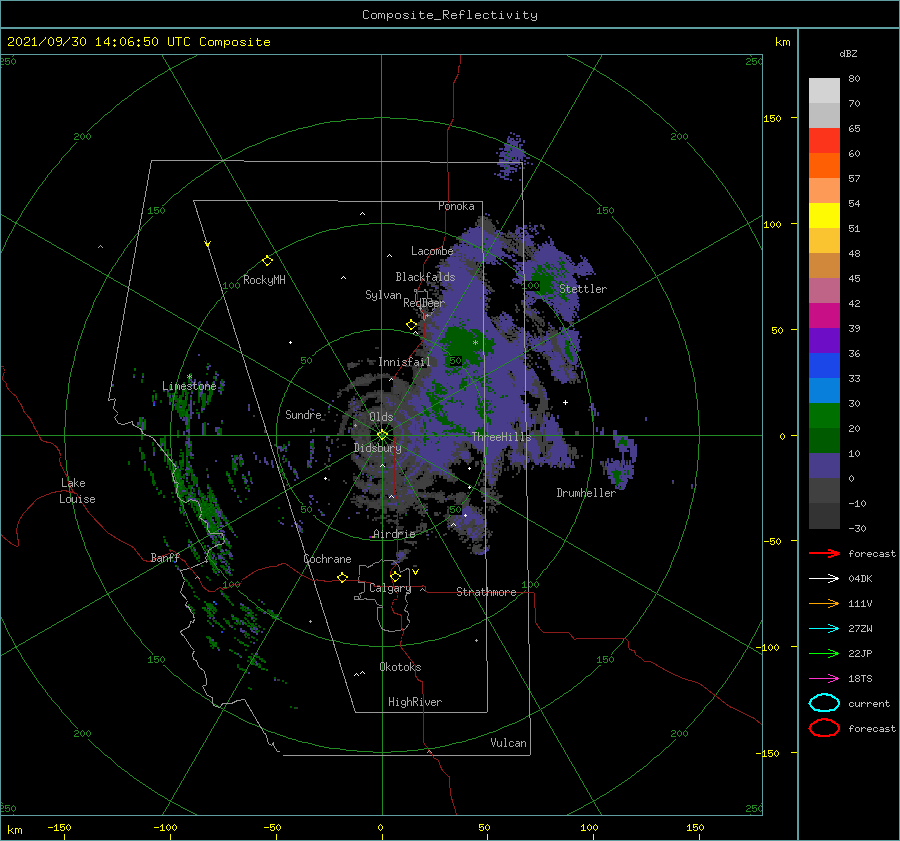Click the white 04DK arrow icon
The image size is (900, 841).
[x=824, y=579]
